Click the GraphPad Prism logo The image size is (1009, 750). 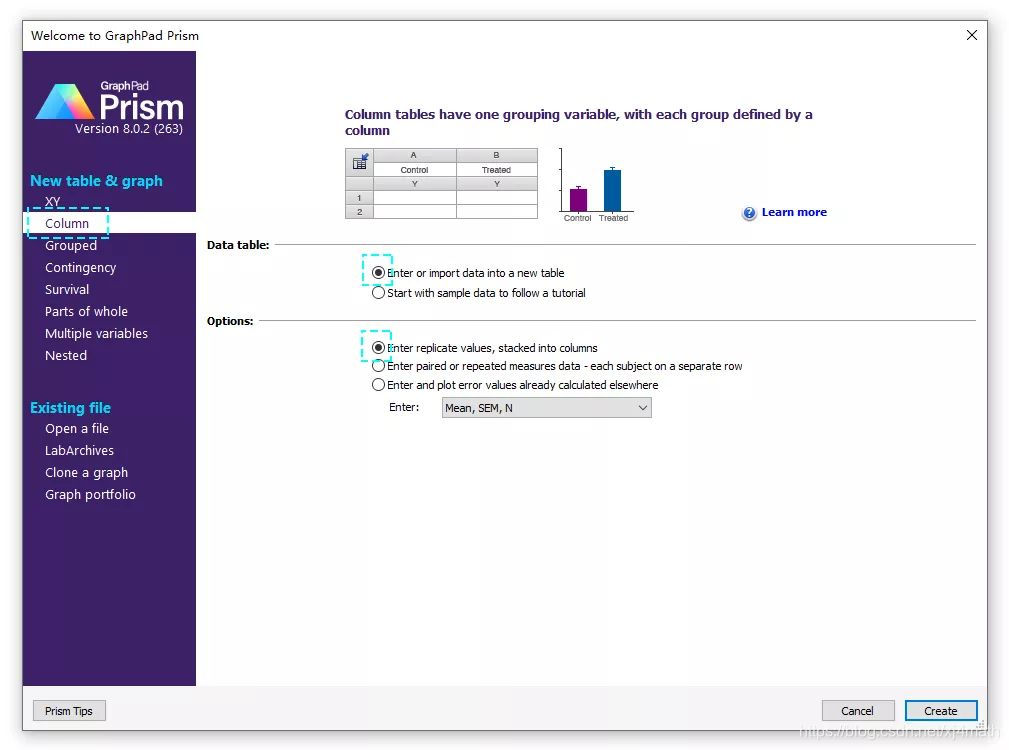pyautogui.click(x=109, y=102)
